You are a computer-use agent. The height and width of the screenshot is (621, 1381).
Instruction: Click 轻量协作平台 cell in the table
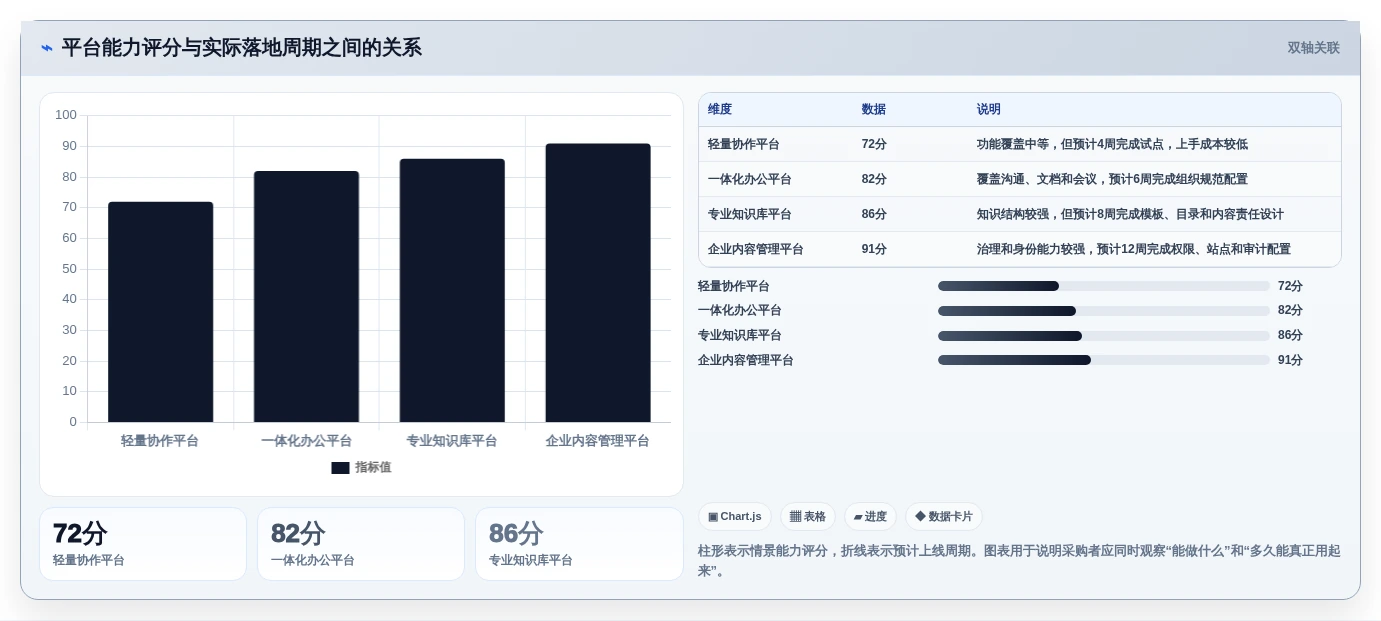[744, 144]
